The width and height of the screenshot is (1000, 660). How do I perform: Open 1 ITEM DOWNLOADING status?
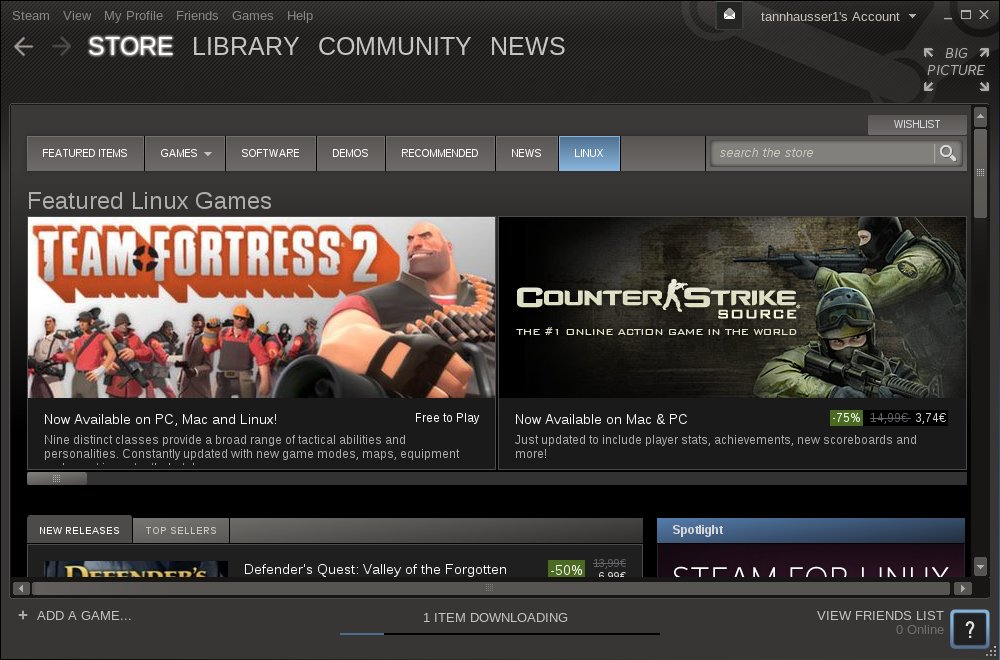coord(495,617)
